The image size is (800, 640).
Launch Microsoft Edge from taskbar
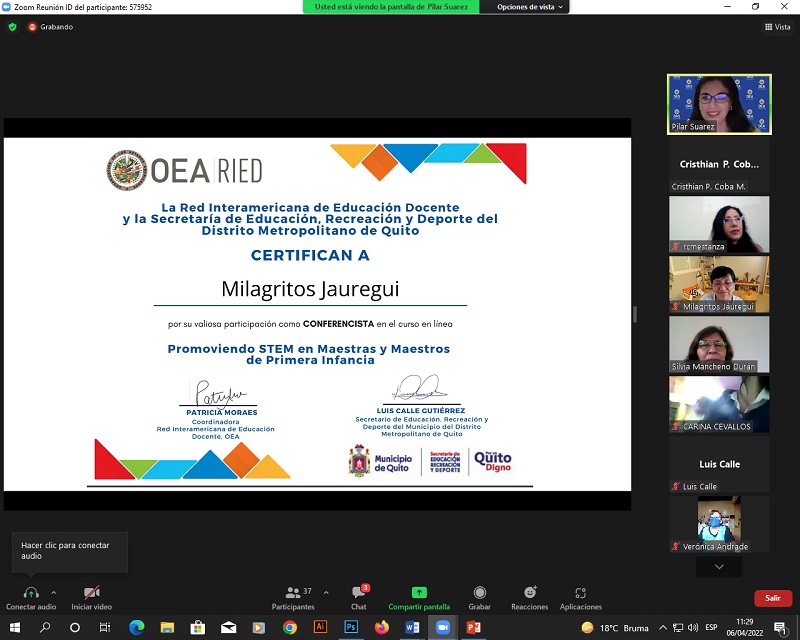[136, 627]
